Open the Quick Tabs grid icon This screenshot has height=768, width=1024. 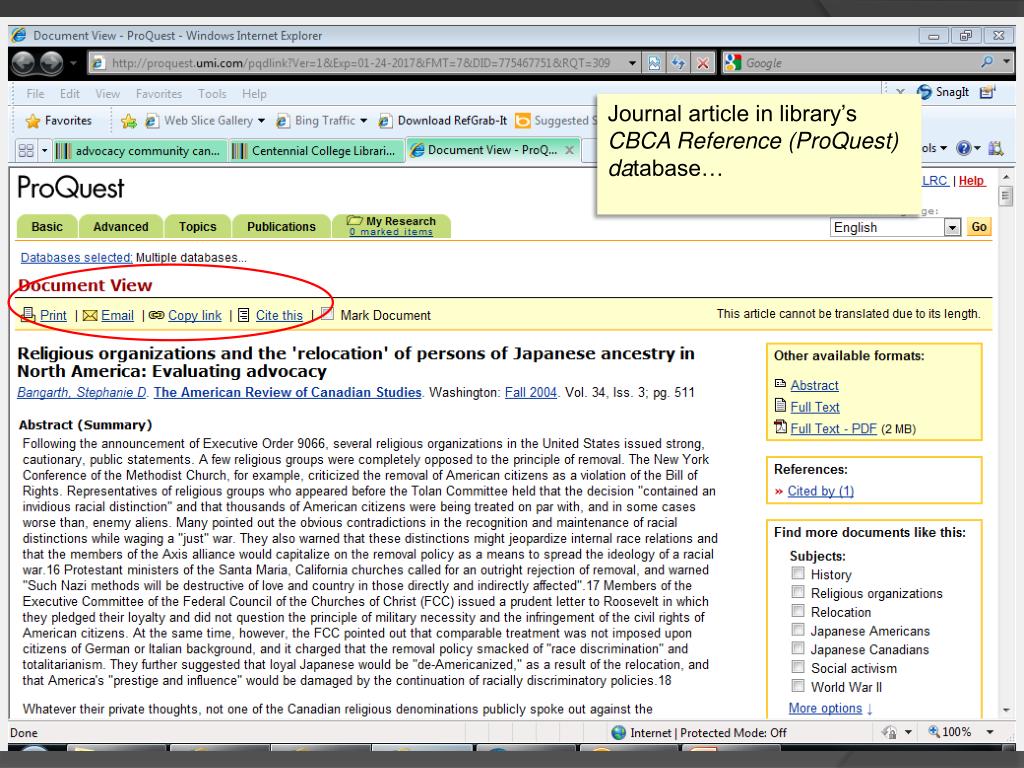tap(26, 151)
